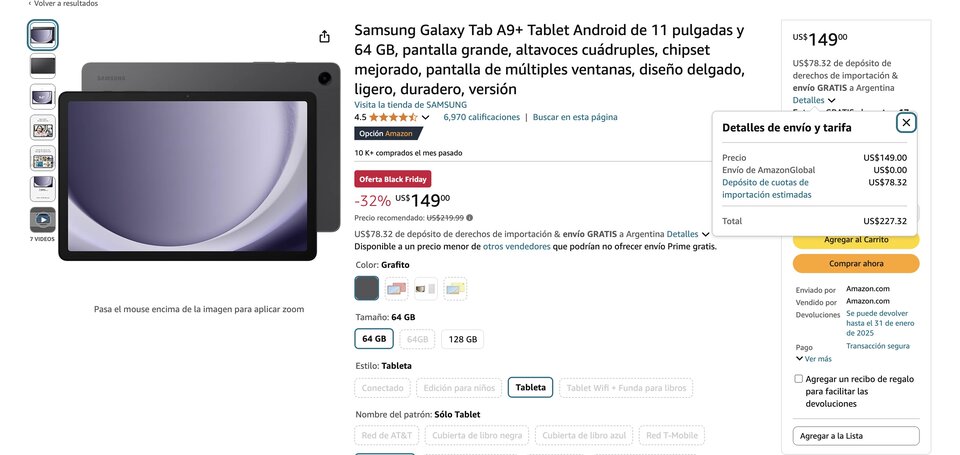
Task: Open the Opción Amazon badge
Action: pyautogui.click(x=388, y=133)
